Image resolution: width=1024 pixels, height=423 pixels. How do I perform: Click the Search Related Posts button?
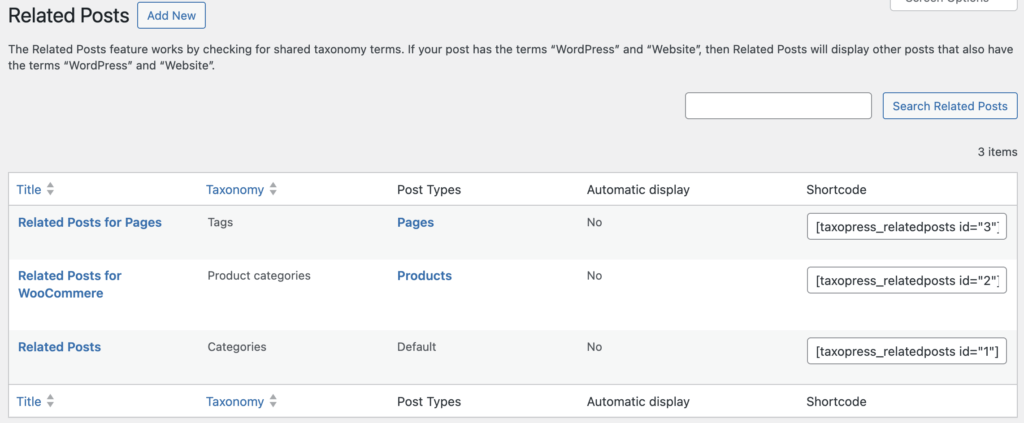point(949,106)
